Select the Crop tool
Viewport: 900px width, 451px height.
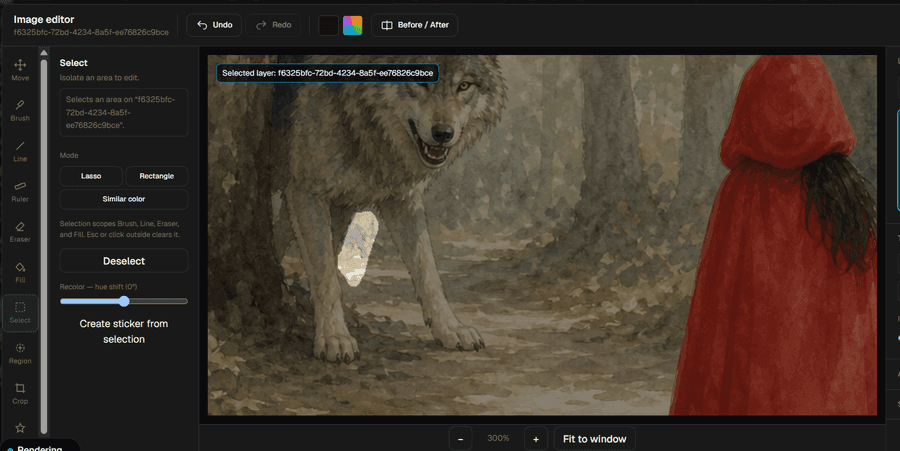[20, 394]
